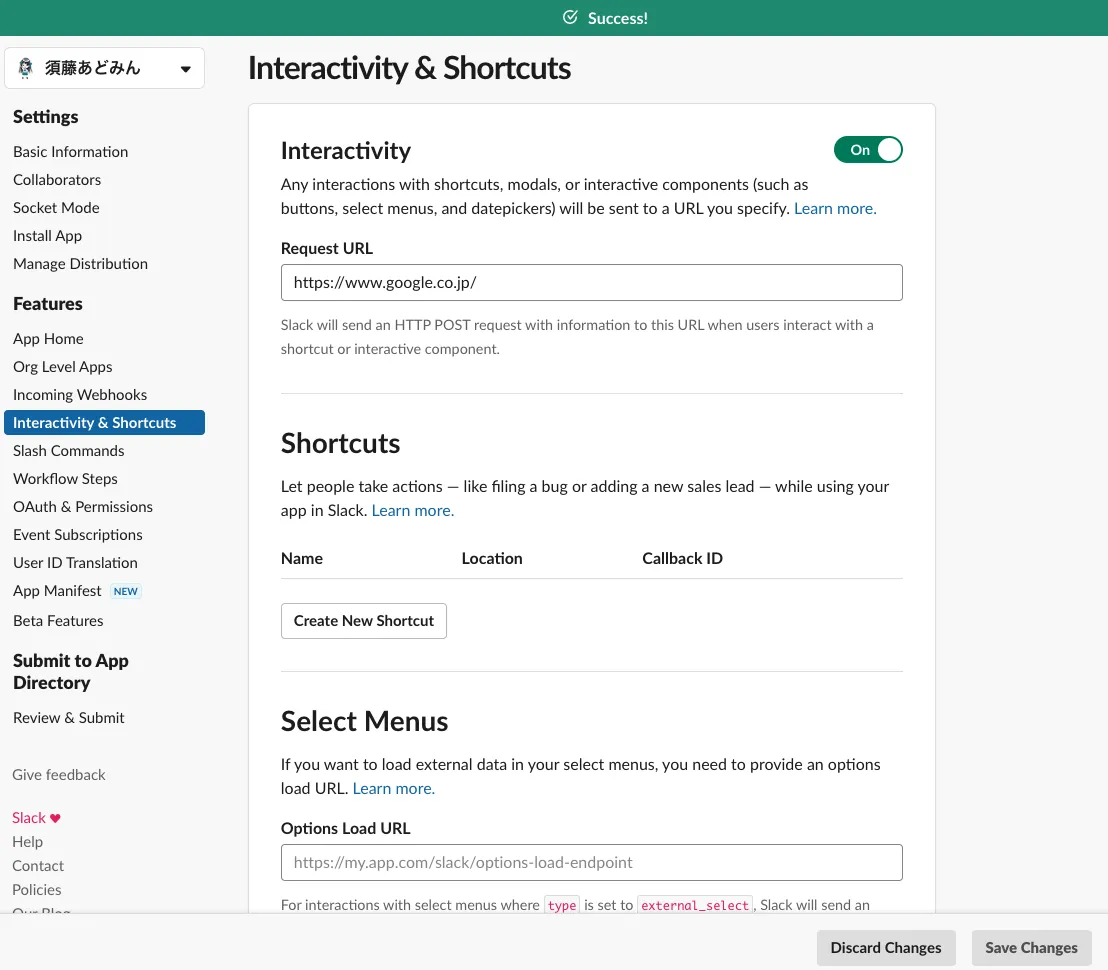Select Event Subscriptions from Features
1108x970 pixels.
coord(78,535)
